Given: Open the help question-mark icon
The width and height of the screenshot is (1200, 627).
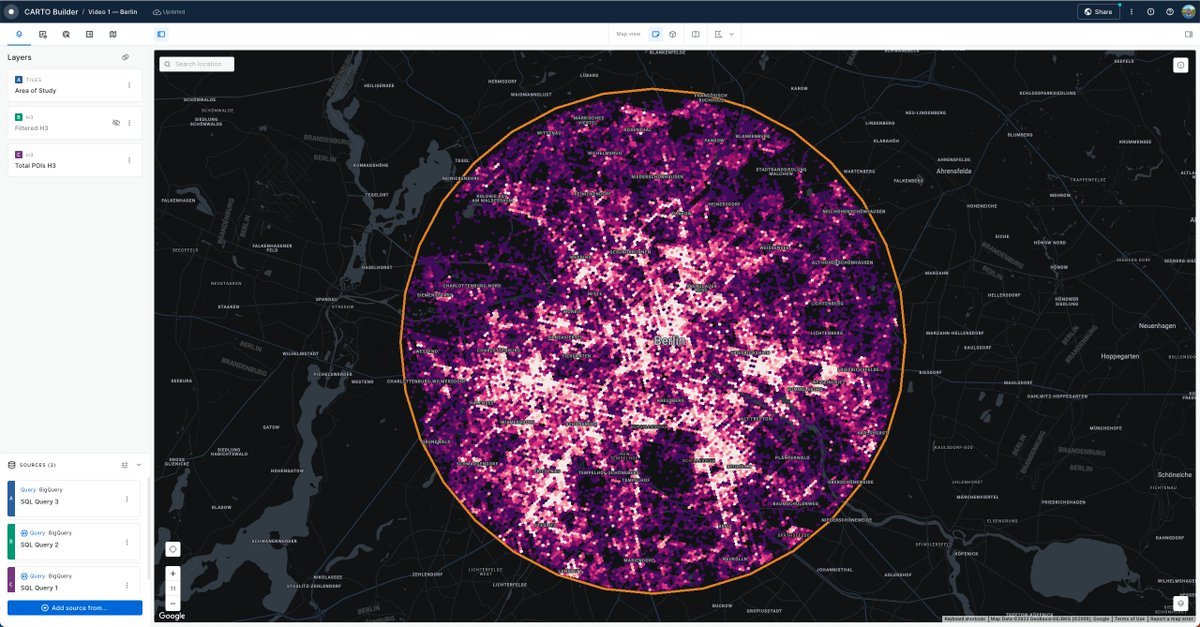Looking at the screenshot, I should point(1170,12).
